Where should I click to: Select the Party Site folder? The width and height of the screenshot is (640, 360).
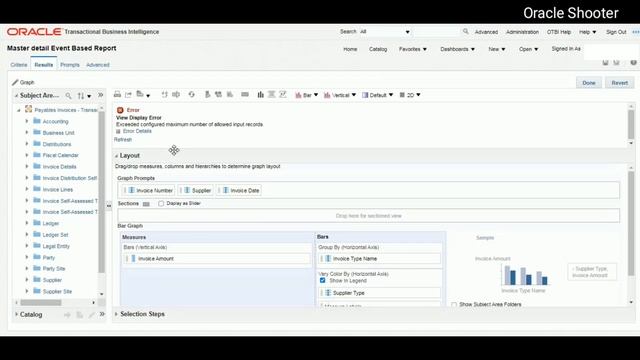pyautogui.click(x=54, y=269)
